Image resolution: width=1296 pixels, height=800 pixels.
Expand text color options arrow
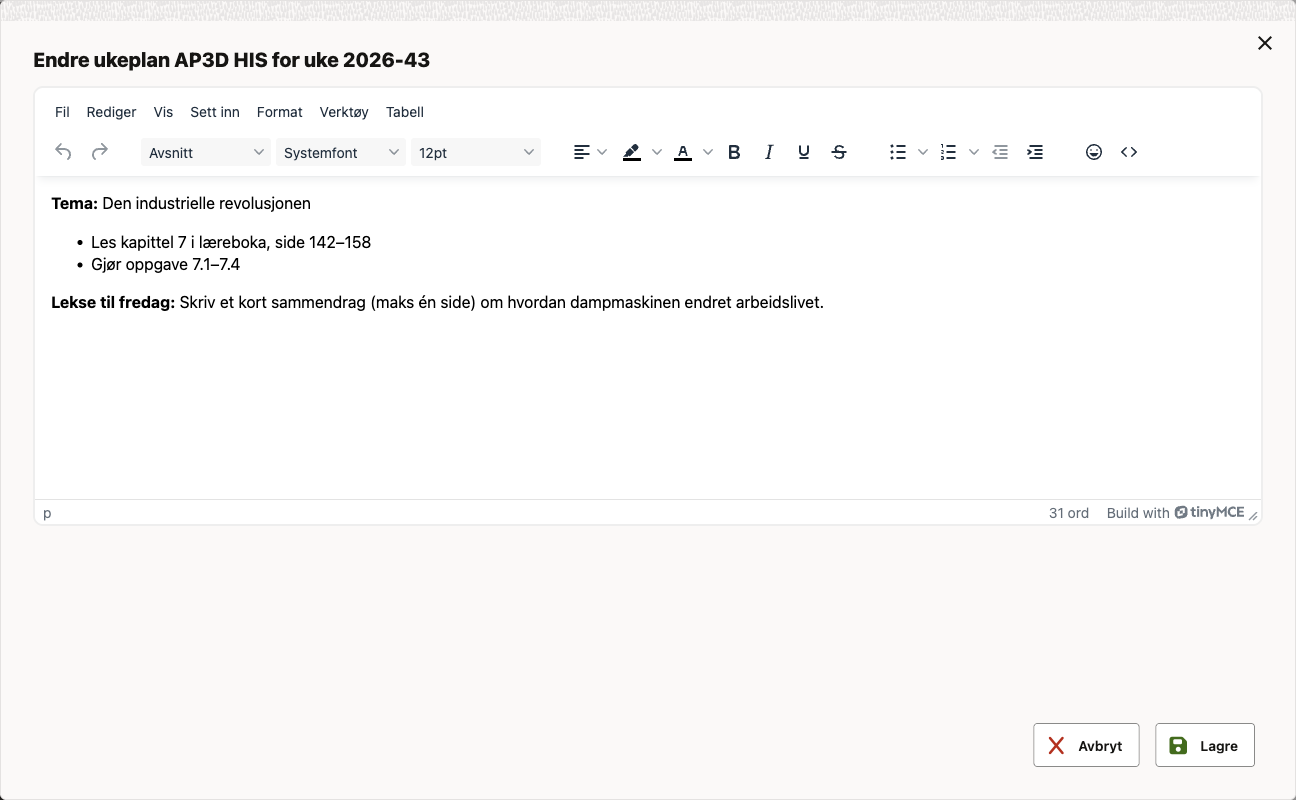(708, 152)
